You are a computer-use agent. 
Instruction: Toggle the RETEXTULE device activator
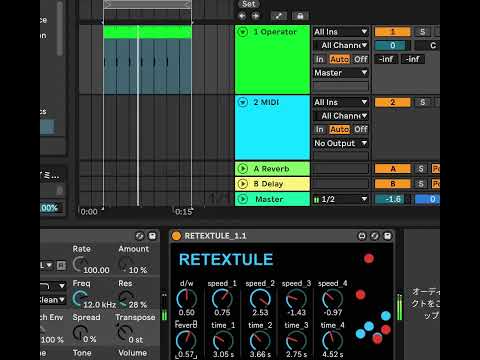pyautogui.click(x=176, y=236)
